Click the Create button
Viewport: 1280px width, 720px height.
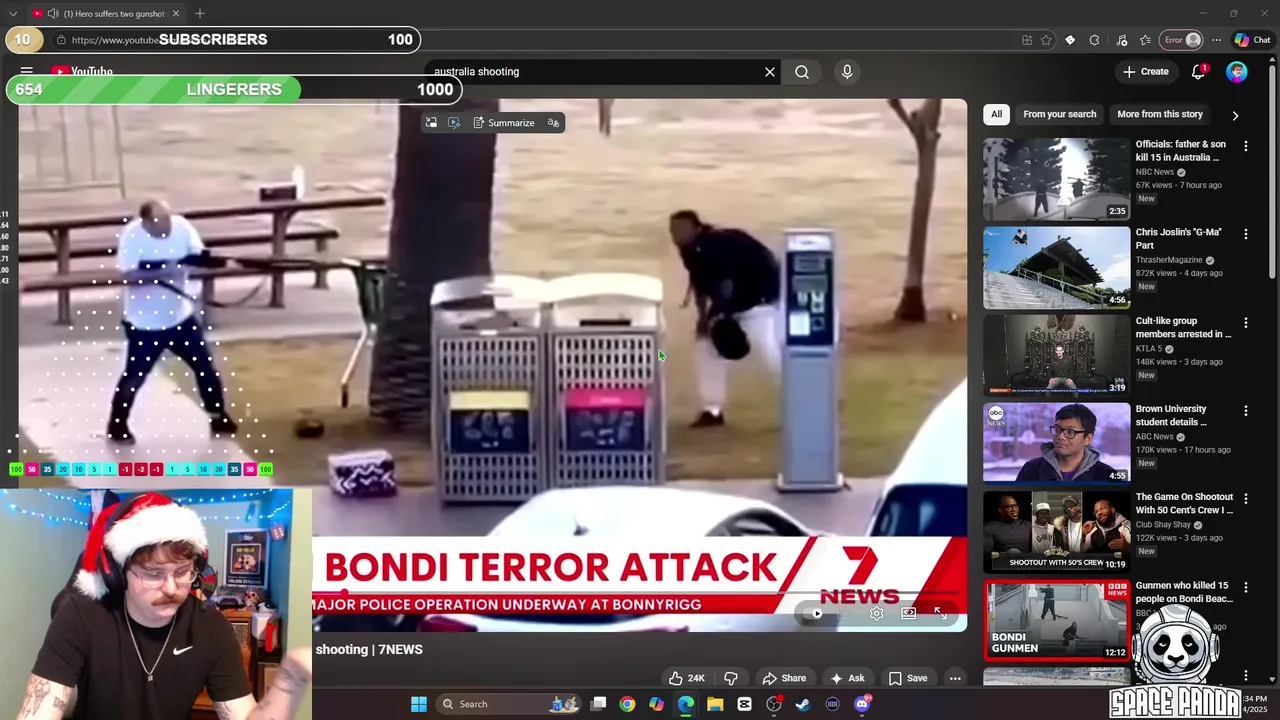1145,72
